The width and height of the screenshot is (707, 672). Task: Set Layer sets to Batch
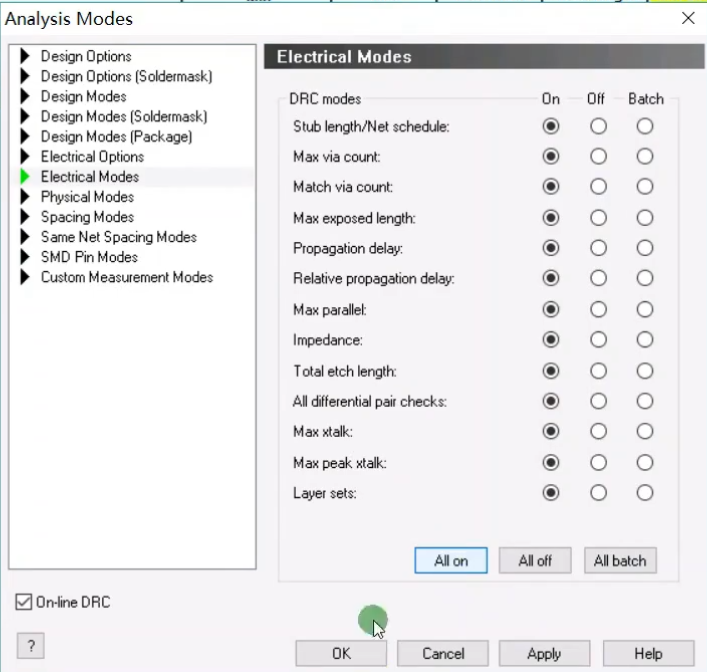tap(645, 492)
